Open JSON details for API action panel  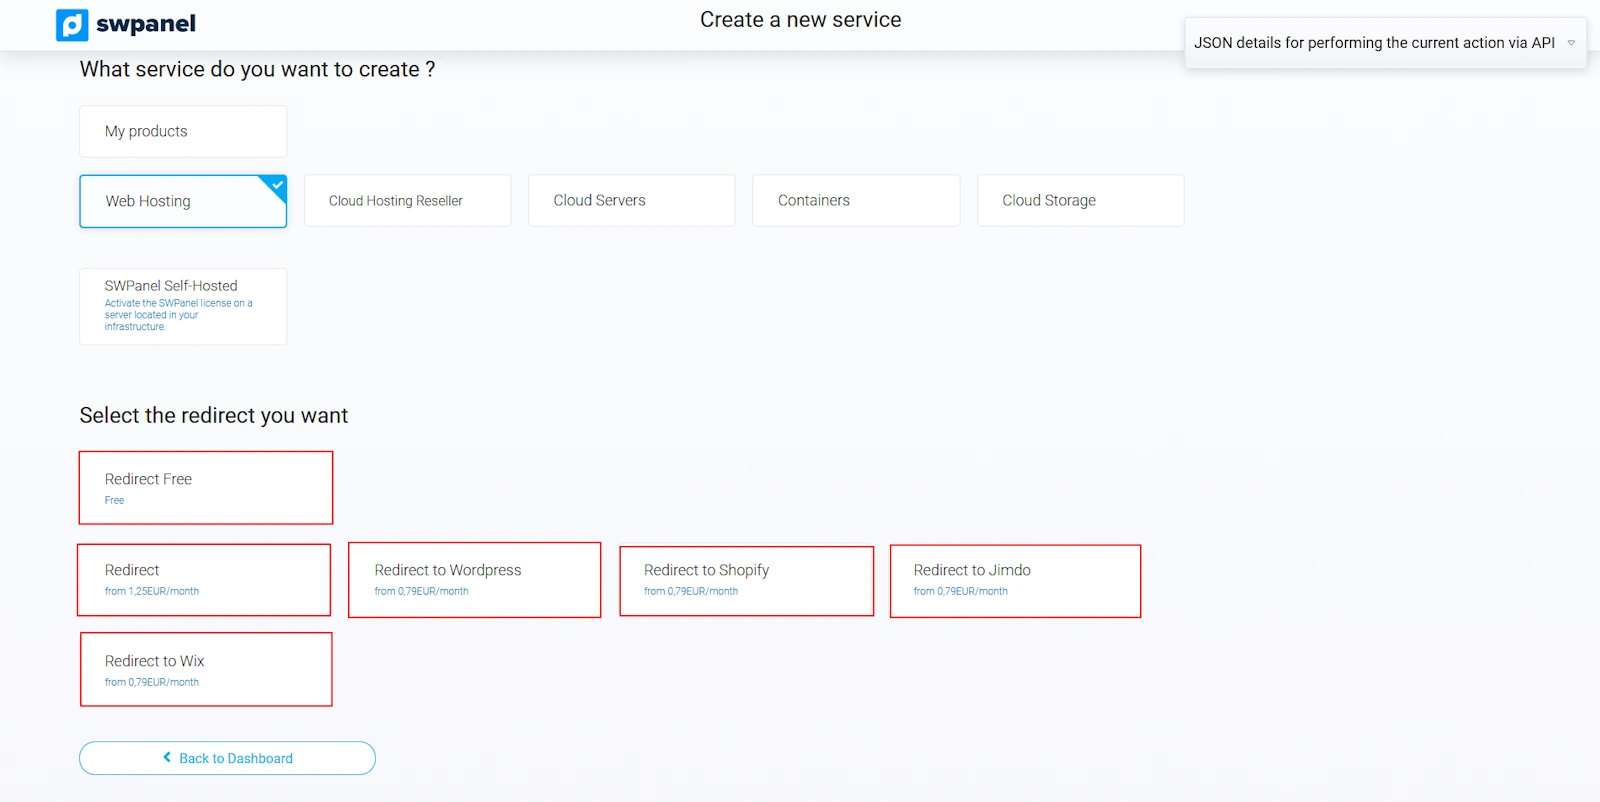(1374, 43)
